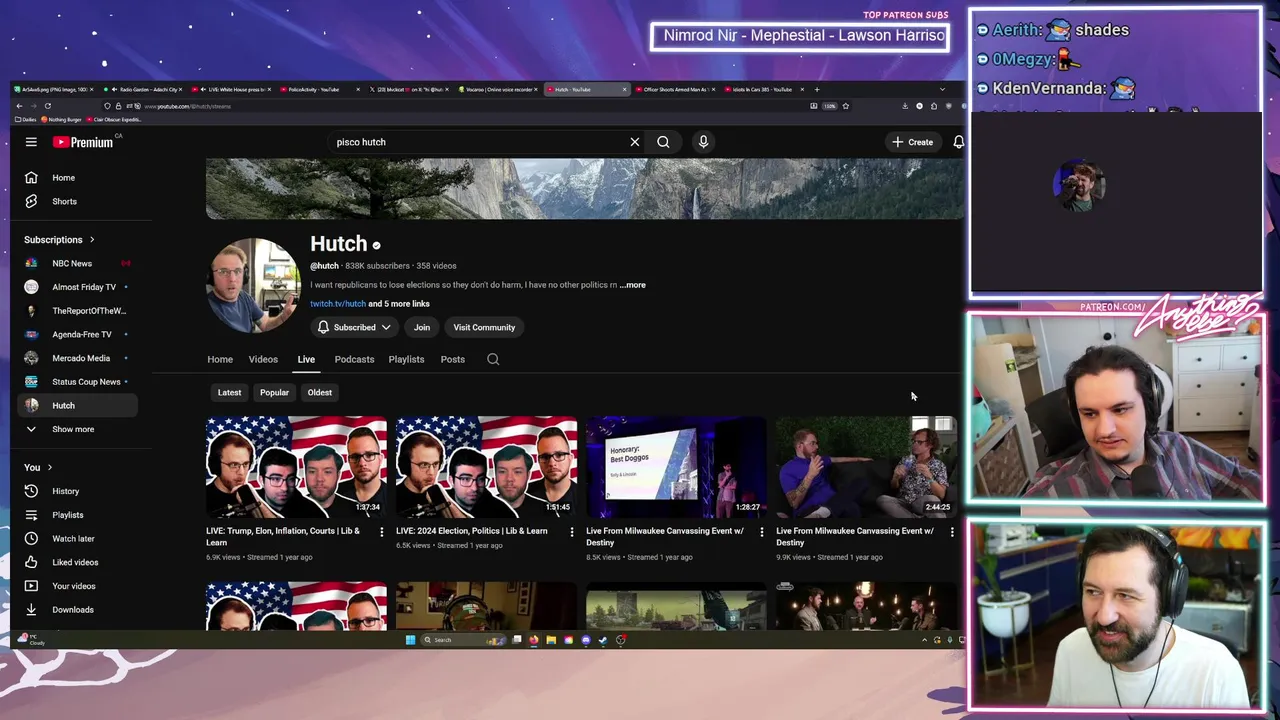Expand the You section chevron
Viewport: 1280px width, 720px height.
49,468
